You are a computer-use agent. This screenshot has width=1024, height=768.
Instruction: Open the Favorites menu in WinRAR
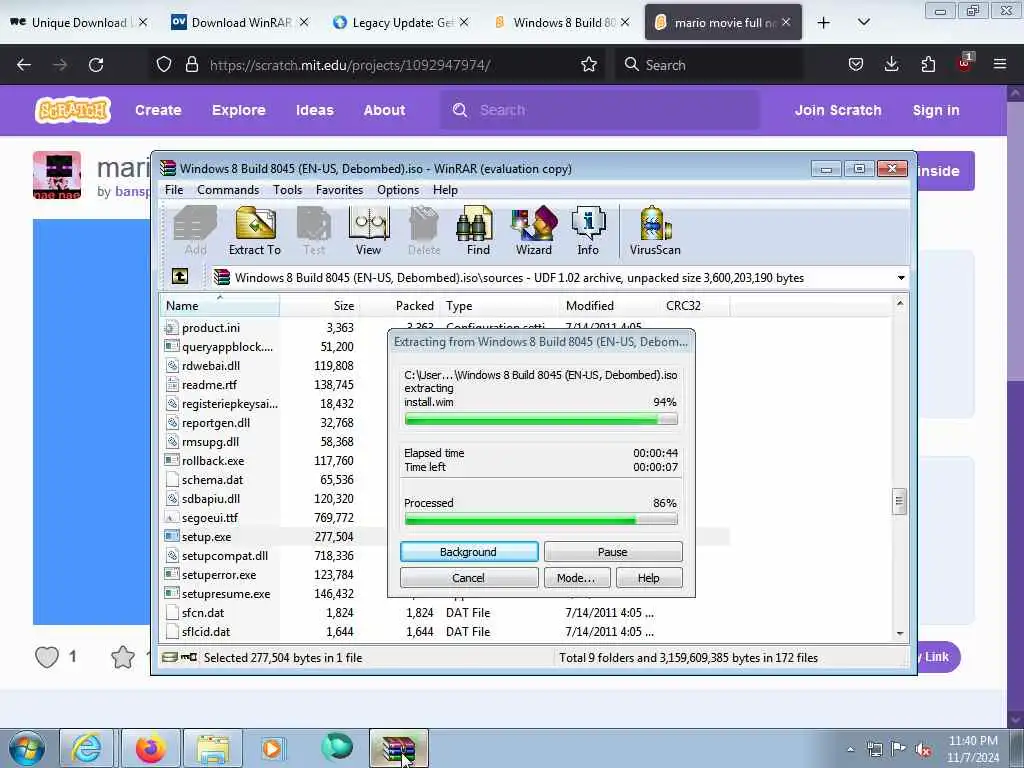pyautogui.click(x=339, y=190)
